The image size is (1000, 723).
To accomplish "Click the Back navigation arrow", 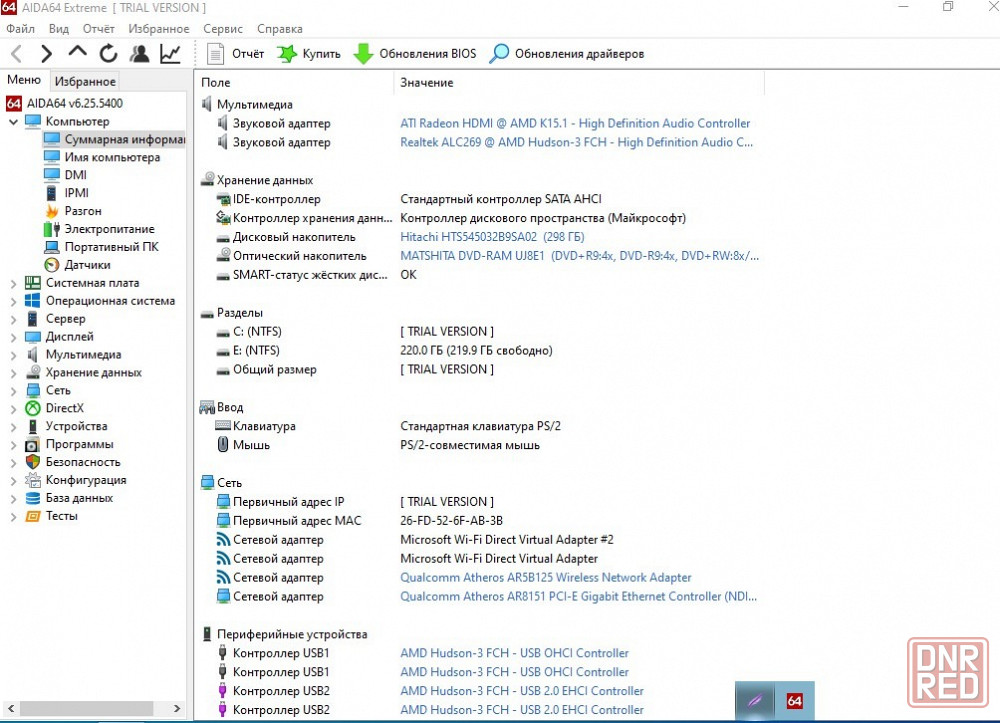I will 16,53.
